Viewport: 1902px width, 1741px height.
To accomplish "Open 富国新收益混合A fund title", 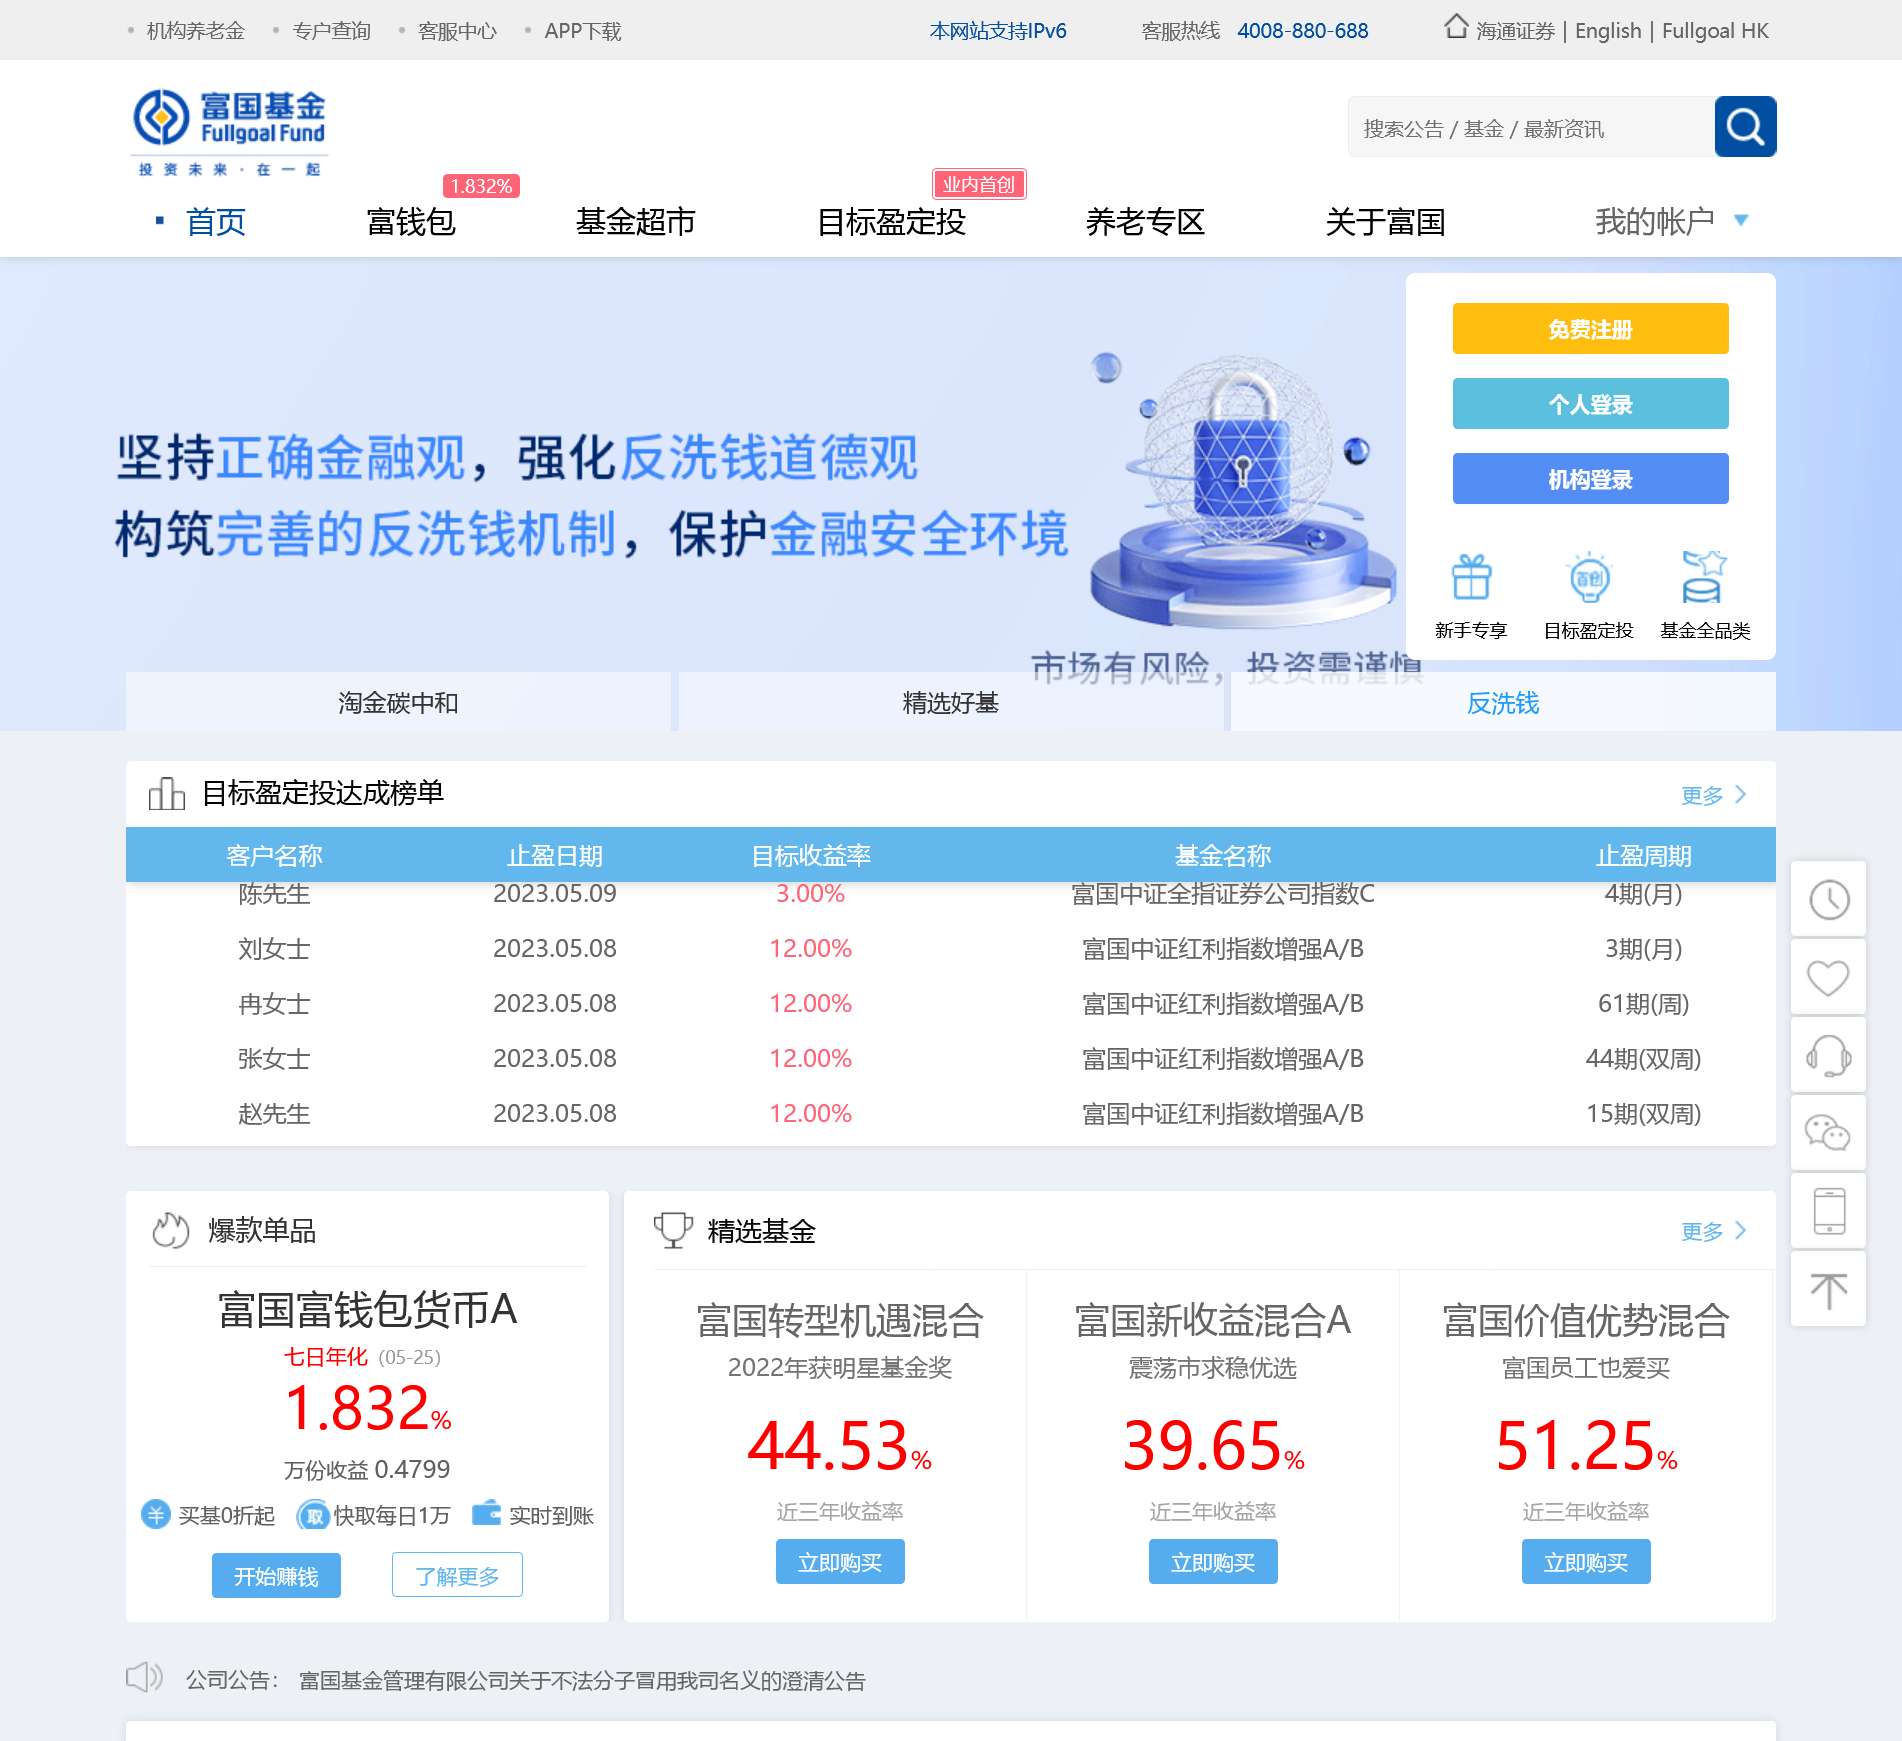I will point(1213,1320).
